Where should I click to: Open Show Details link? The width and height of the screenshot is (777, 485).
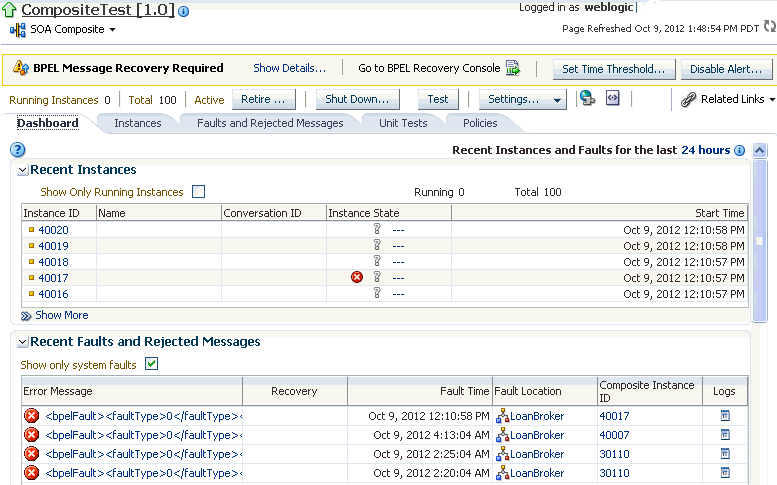pyautogui.click(x=289, y=68)
